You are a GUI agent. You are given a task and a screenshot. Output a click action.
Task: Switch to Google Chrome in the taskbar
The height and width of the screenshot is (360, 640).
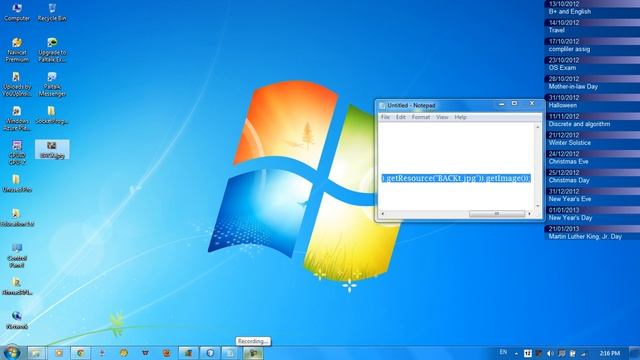pyautogui.click(x=80, y=353)
